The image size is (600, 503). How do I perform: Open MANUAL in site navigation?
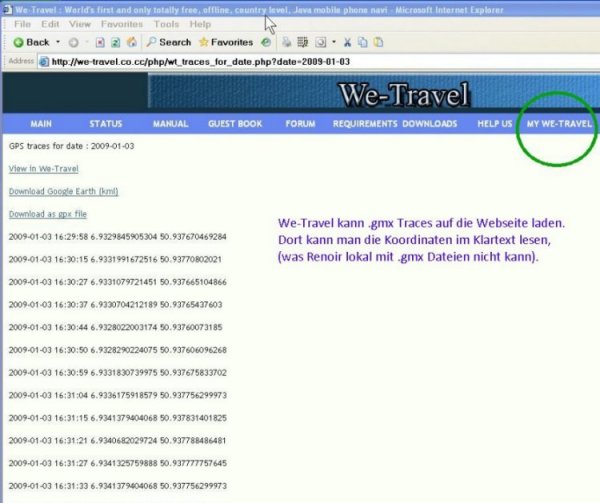(171, 124)
